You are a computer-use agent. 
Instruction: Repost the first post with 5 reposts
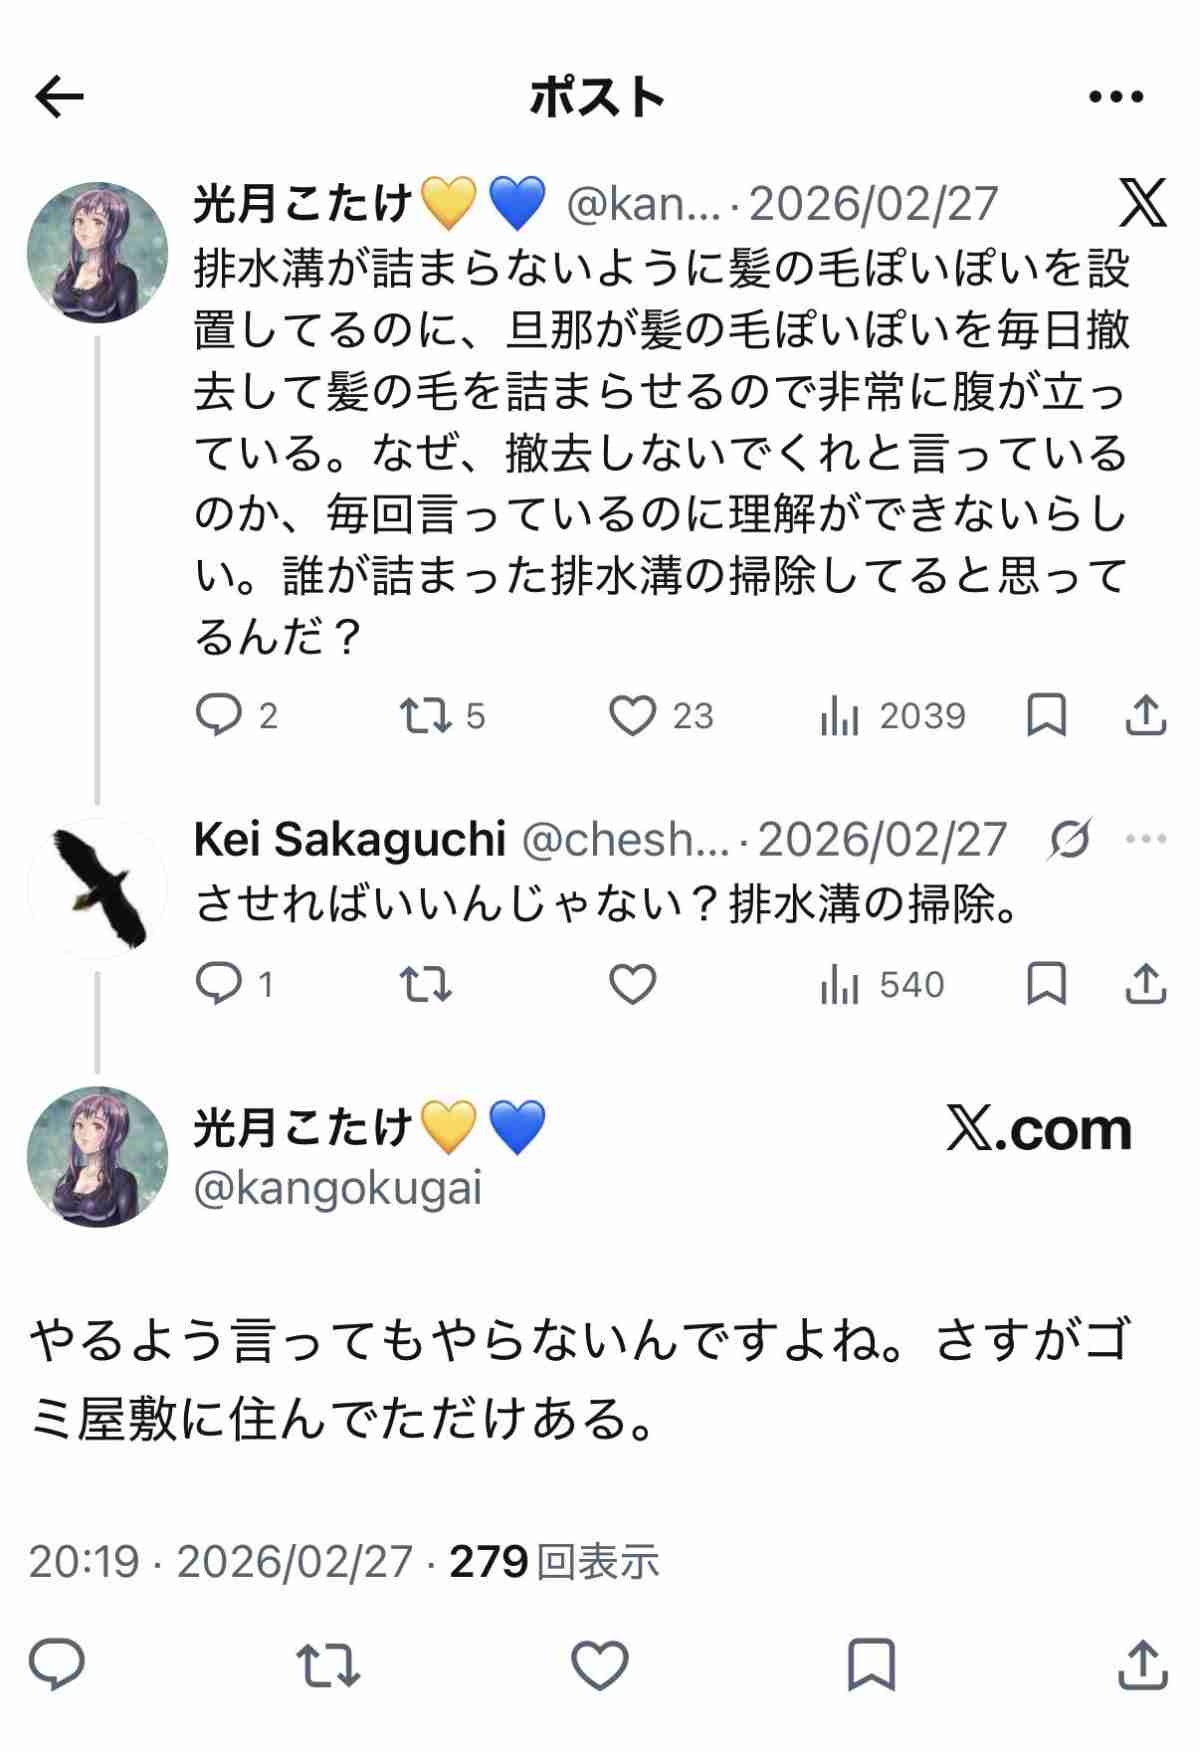click(426, 716)
